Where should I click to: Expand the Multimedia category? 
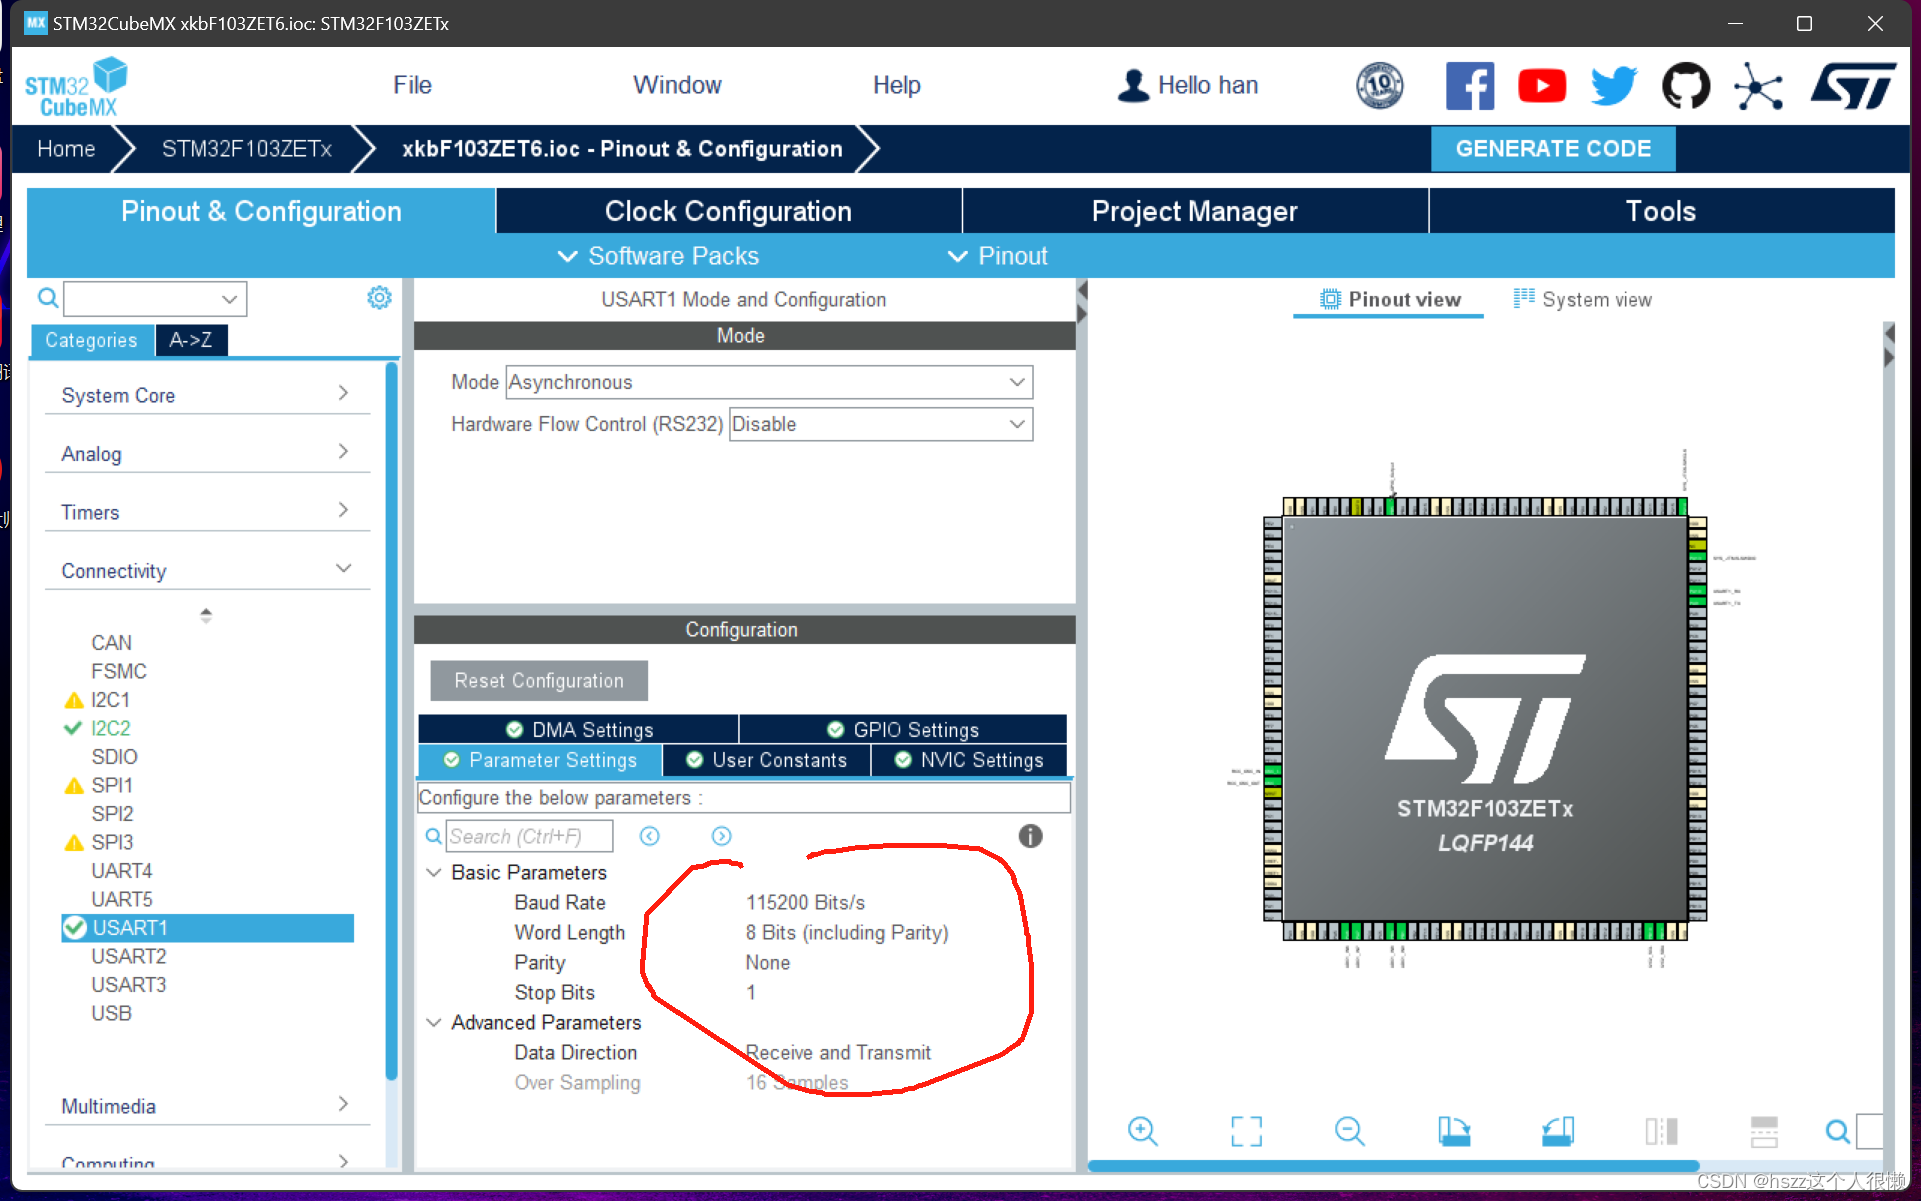(x=207, y=1106)
